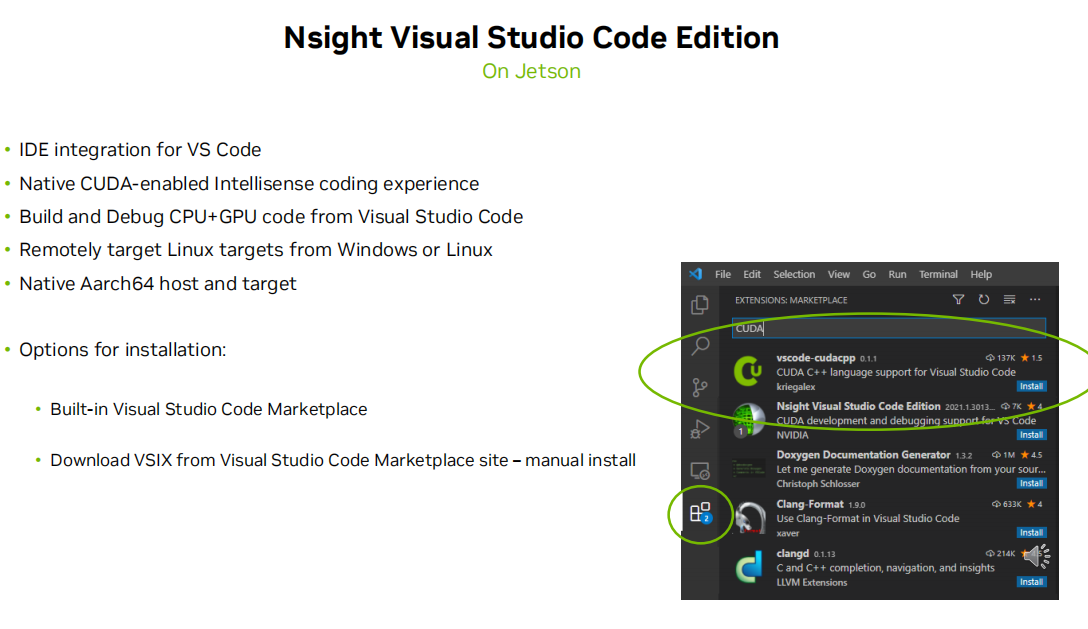Open the Remote Explorer view
This screenshot has height=629, width=1088.
[x=701, y=468]
